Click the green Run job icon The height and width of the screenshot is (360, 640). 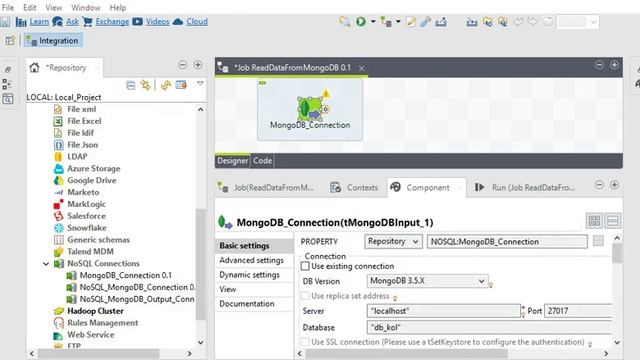[x=360, y=21]
